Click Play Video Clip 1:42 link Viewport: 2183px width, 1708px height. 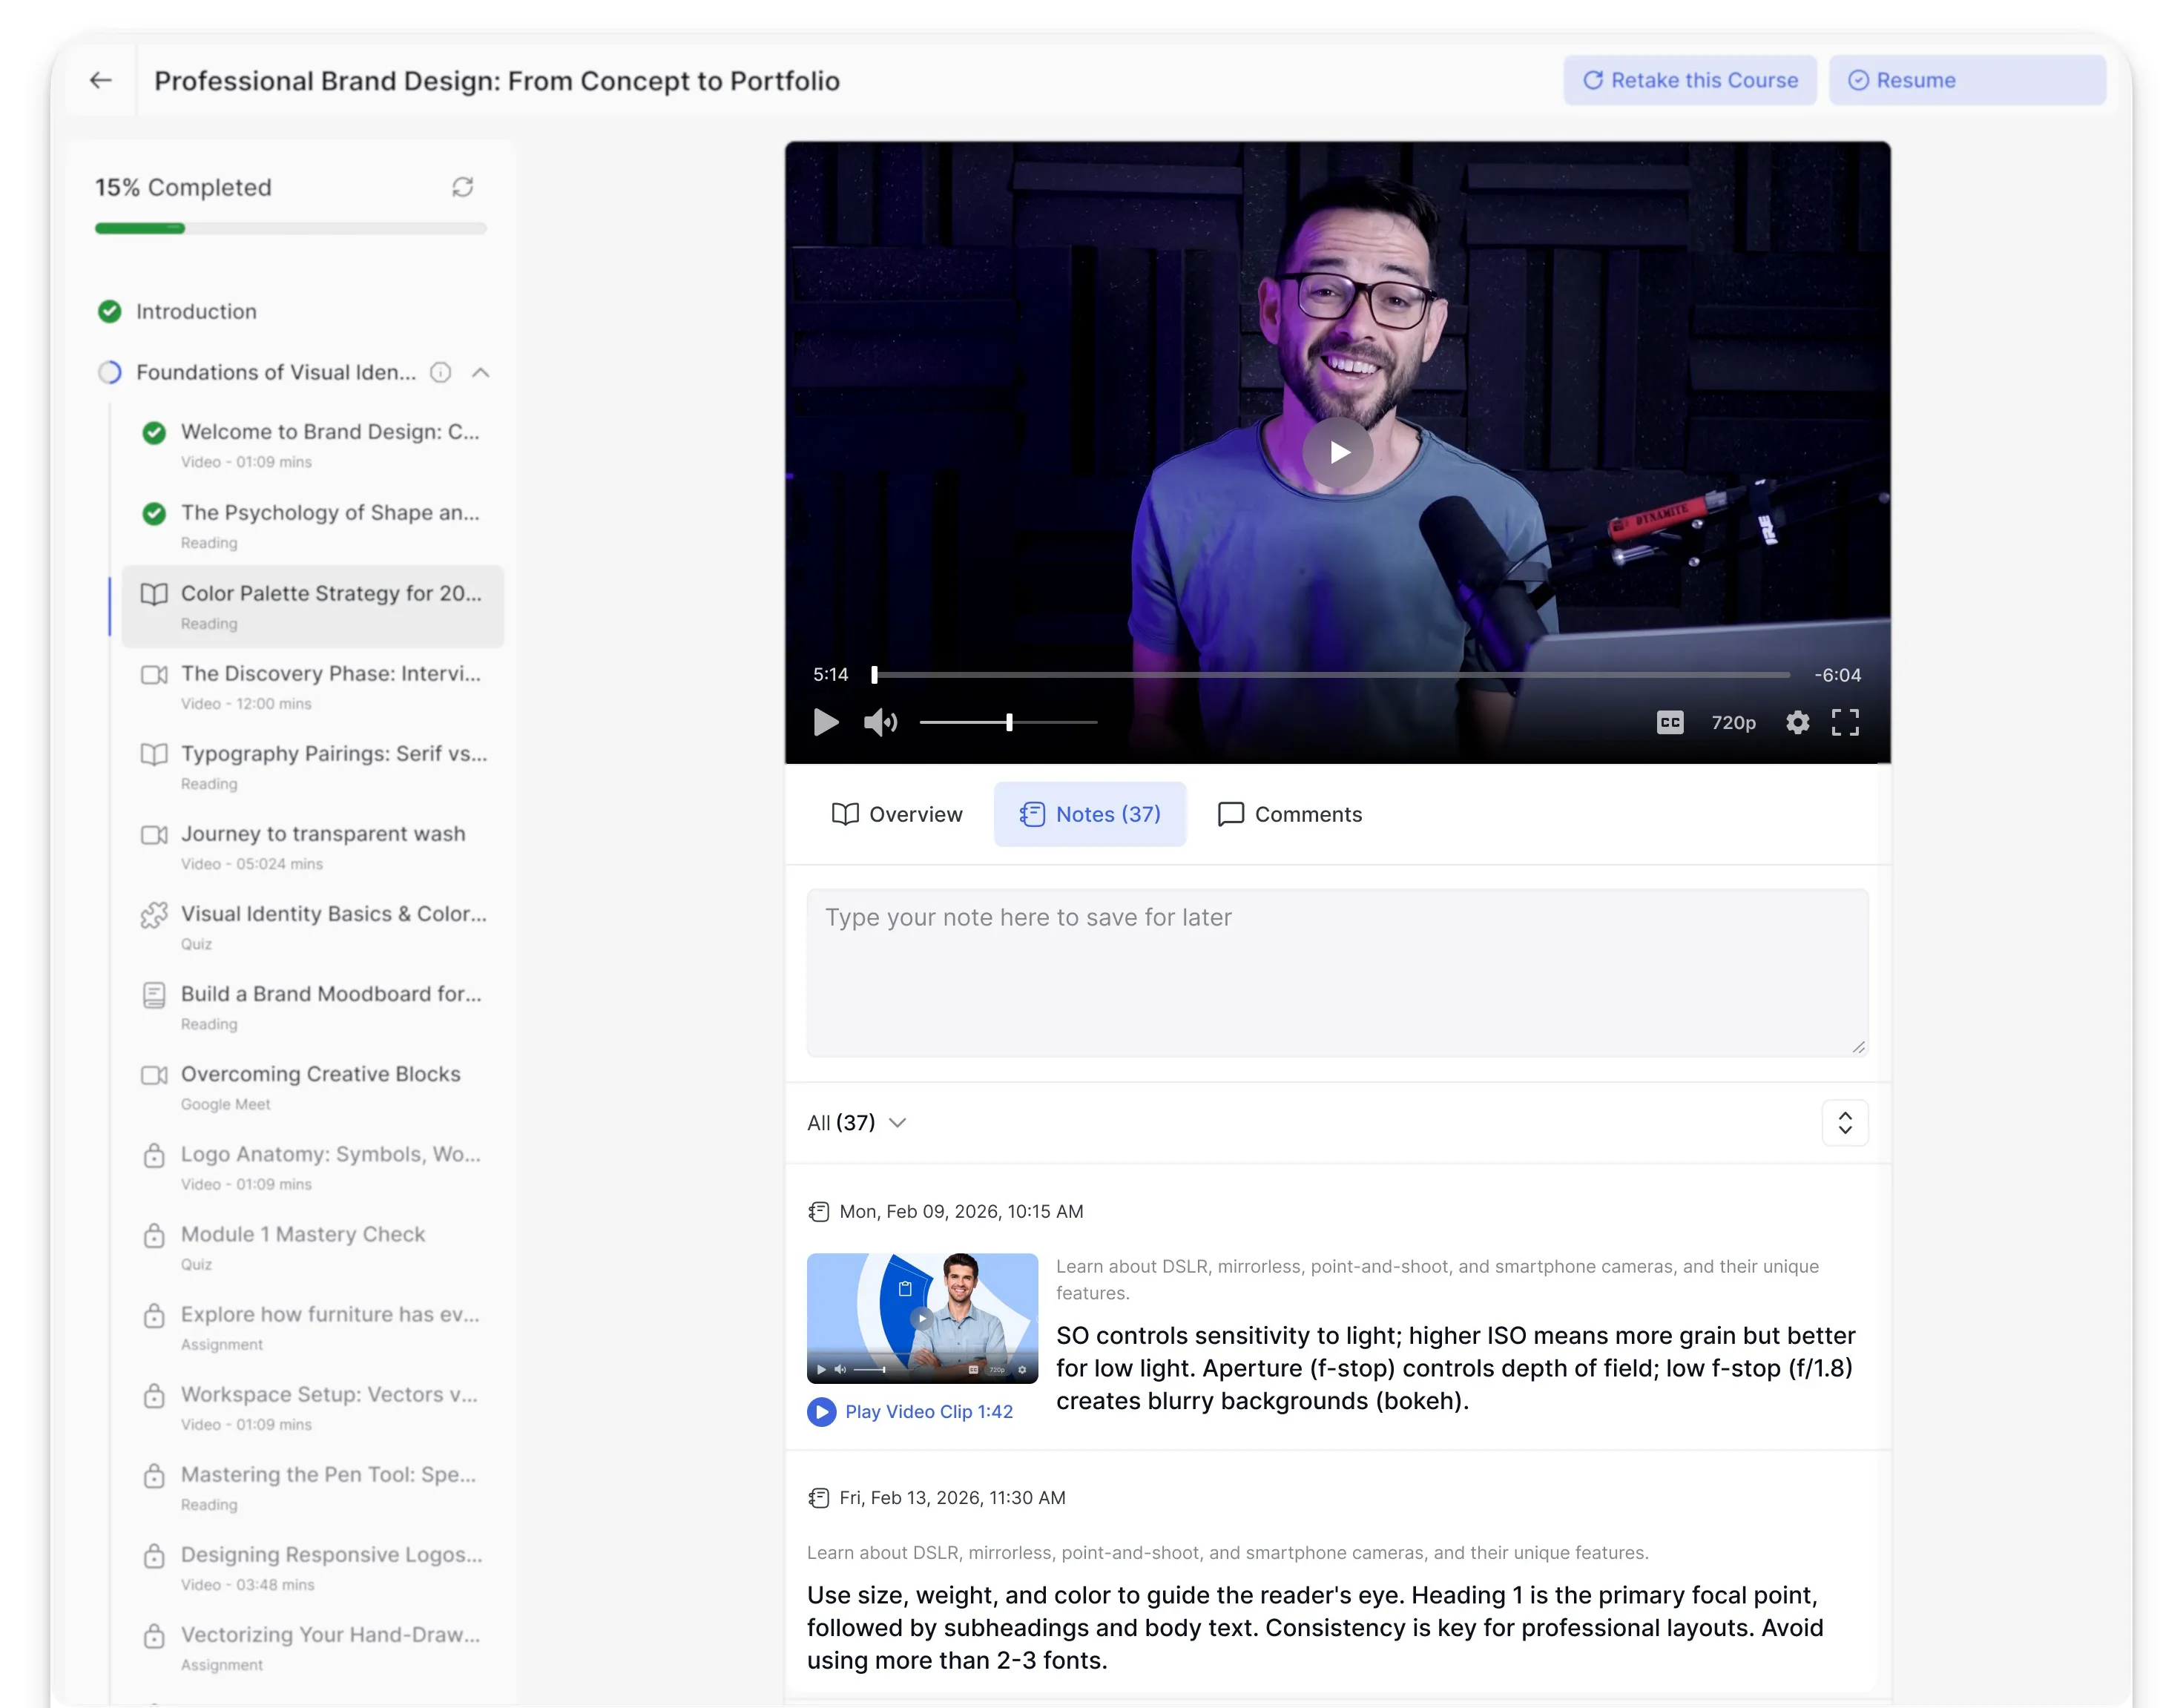click(x=911, y=1411)
